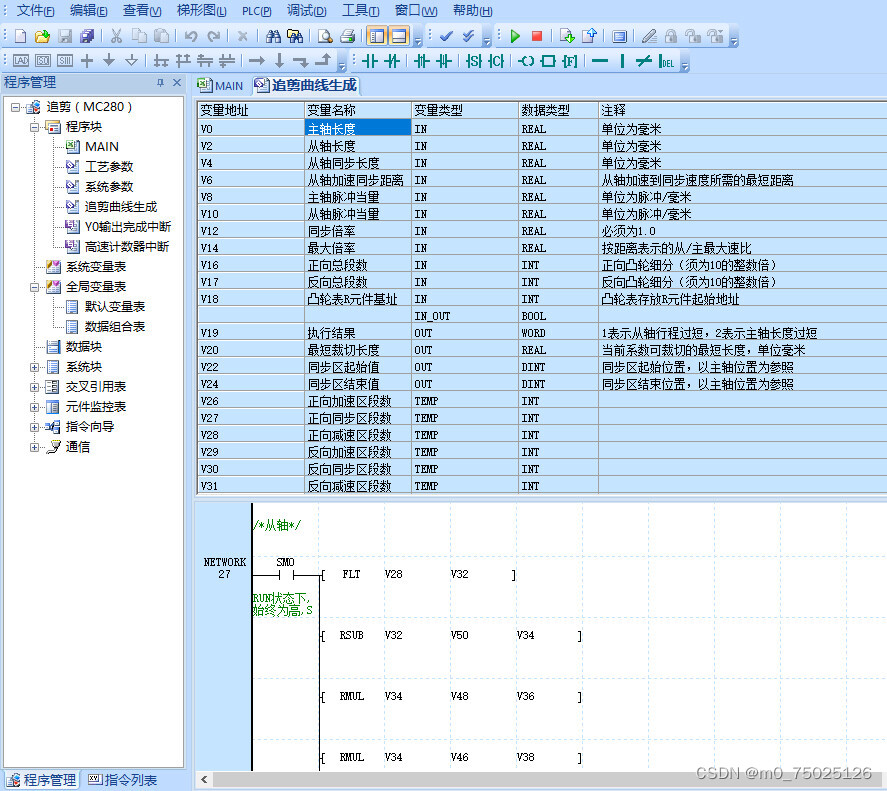The image size is (887, 791).
Task: Click the red Stop PLC icon
Action: pos(537,36)
